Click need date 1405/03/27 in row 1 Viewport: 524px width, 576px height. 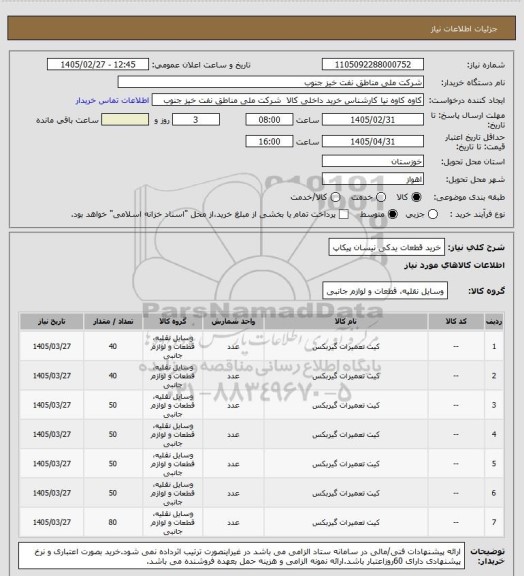tap(52, 346)
